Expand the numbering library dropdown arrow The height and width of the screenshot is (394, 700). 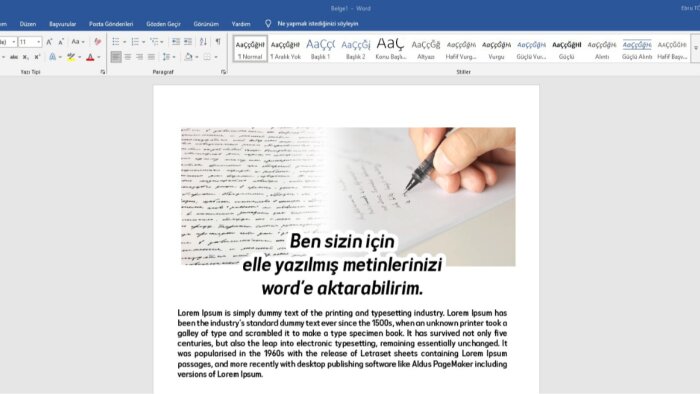pos(144,42)
